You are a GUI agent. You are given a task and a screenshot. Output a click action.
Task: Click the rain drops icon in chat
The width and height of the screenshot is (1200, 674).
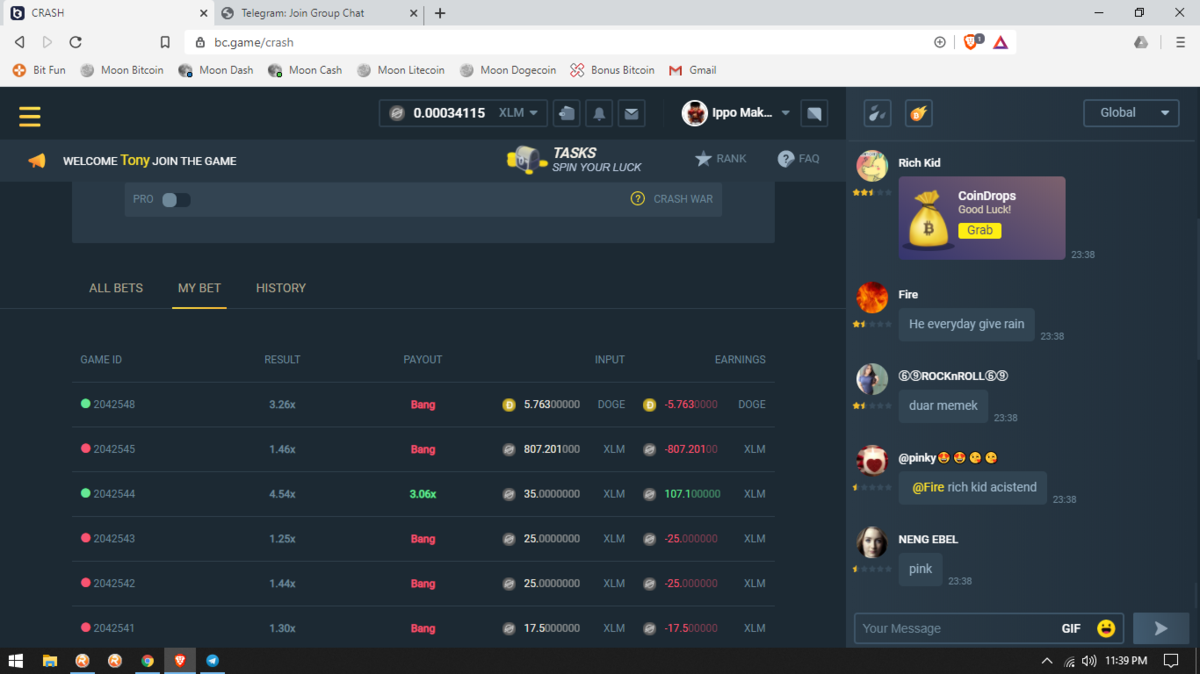(x=877, y=113)
